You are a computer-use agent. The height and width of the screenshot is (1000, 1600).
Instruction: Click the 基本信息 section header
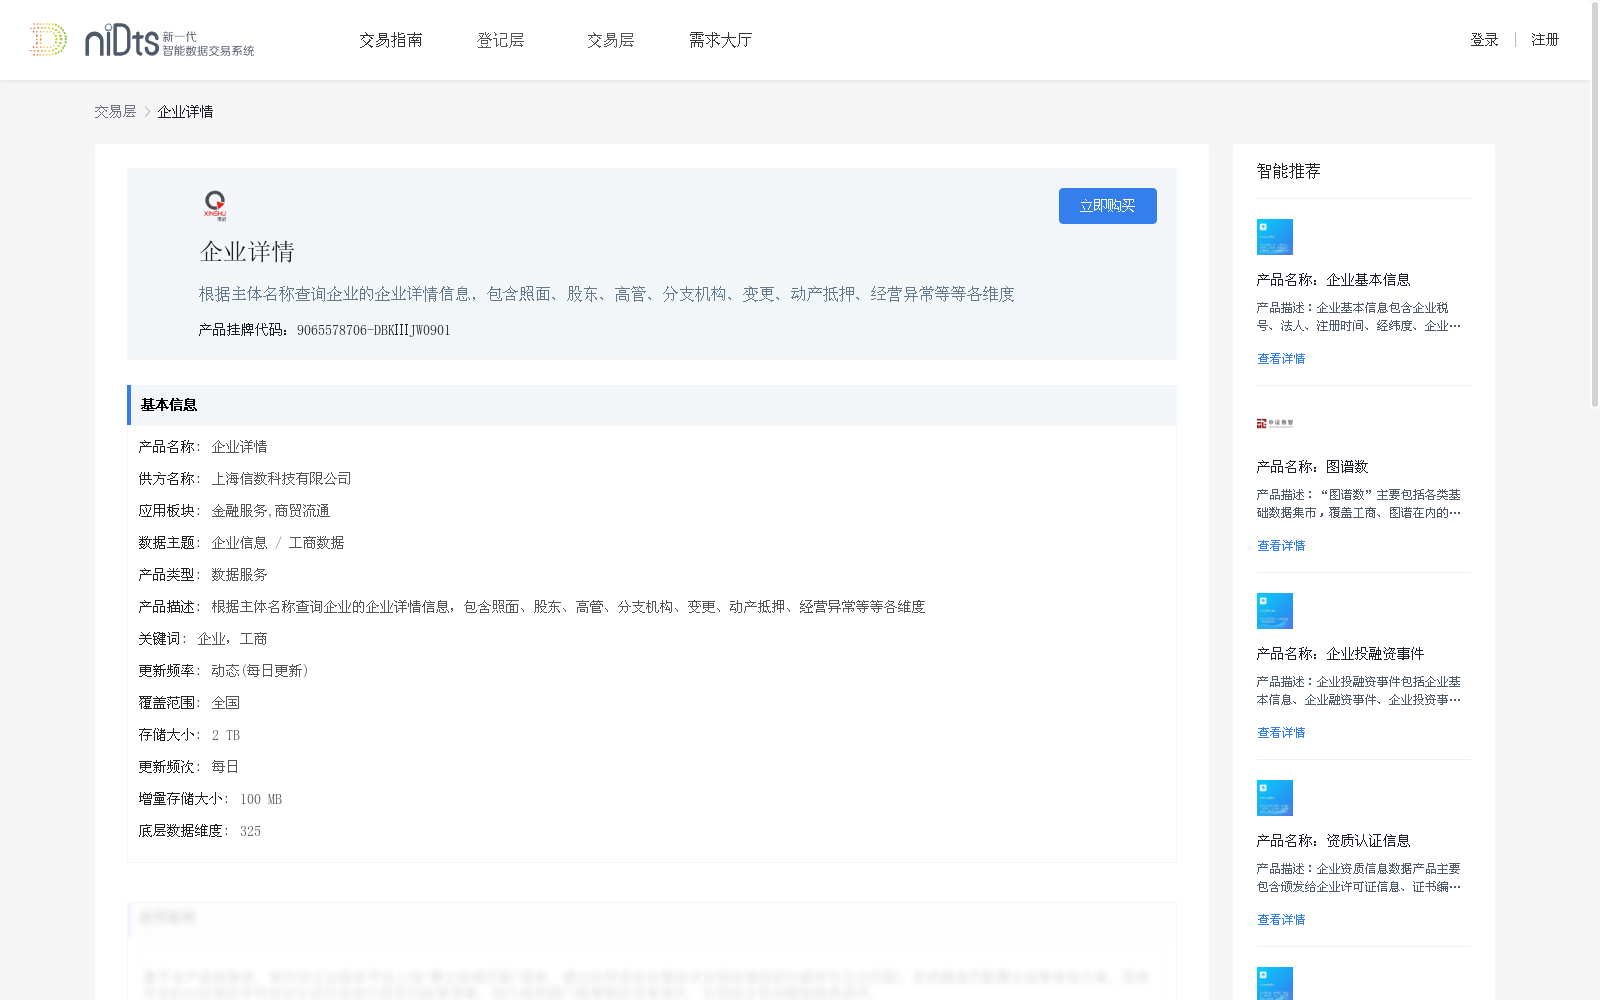pos(652,405)
